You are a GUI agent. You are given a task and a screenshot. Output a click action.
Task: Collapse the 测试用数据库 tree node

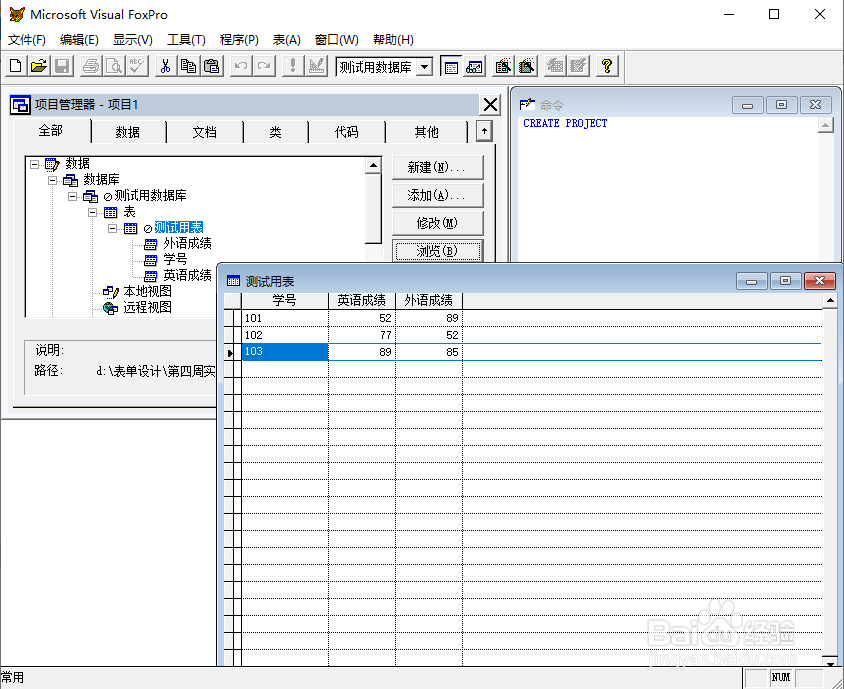[x=73, y=196]
